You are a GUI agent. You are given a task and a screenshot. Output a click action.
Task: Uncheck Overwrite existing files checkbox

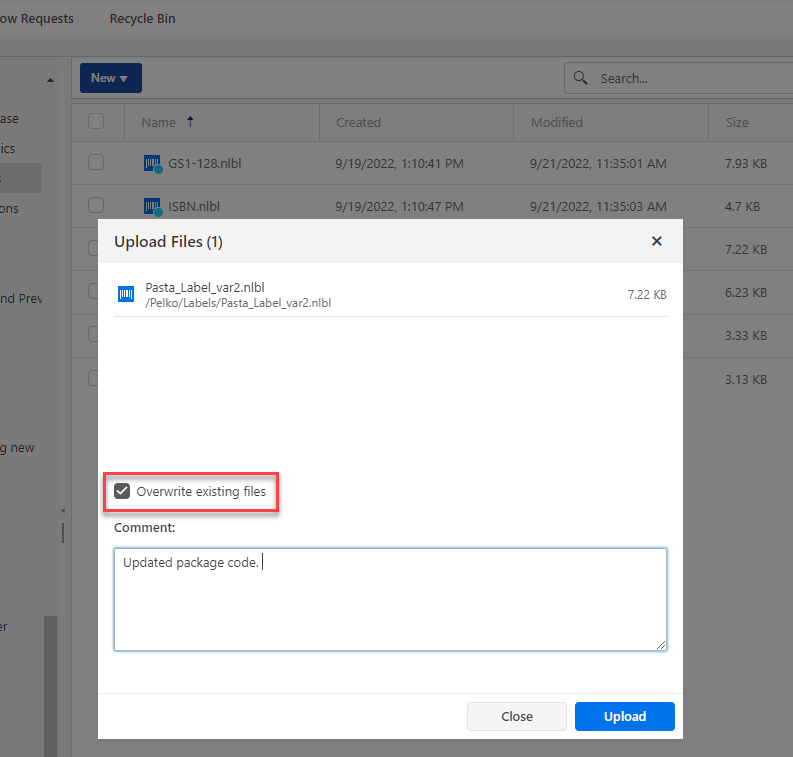pyautogui.click(x=122, y=491)
